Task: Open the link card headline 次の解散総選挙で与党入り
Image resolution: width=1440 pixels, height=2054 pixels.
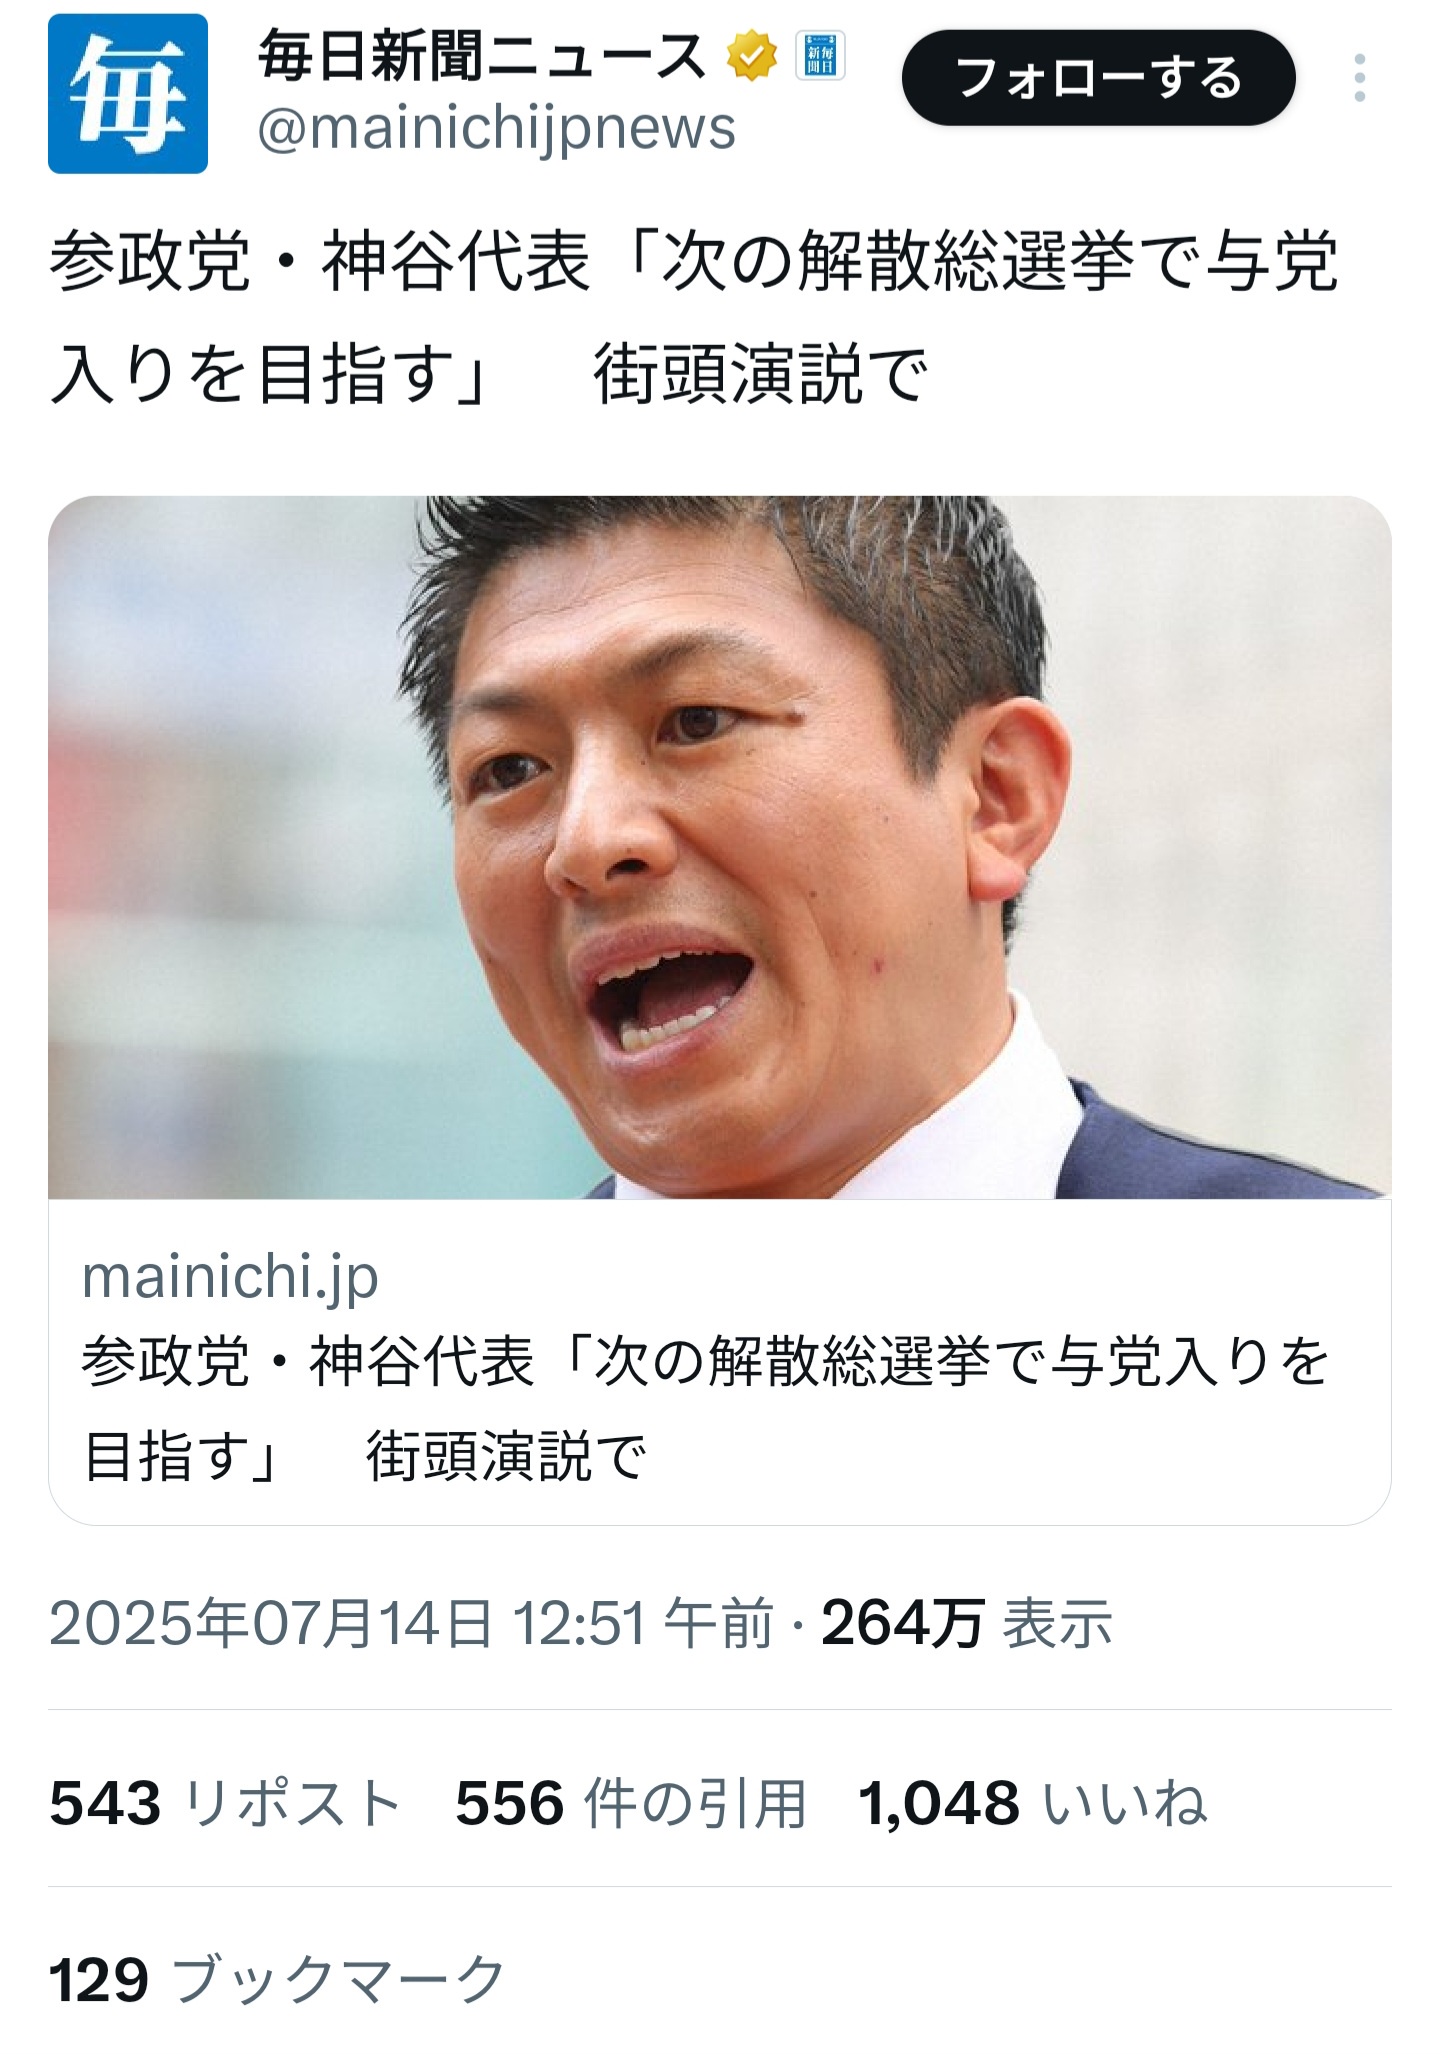Action: (x=705, y=1408)
